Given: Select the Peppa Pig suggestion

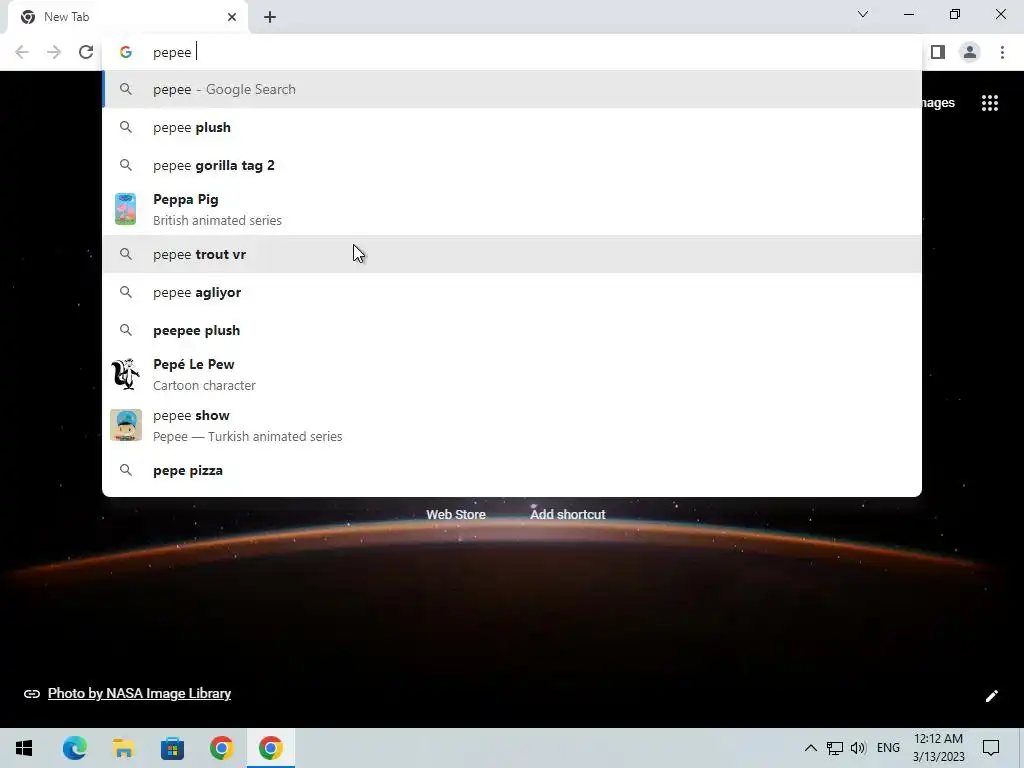Looking at the screenshot, I should coord(512,210).
